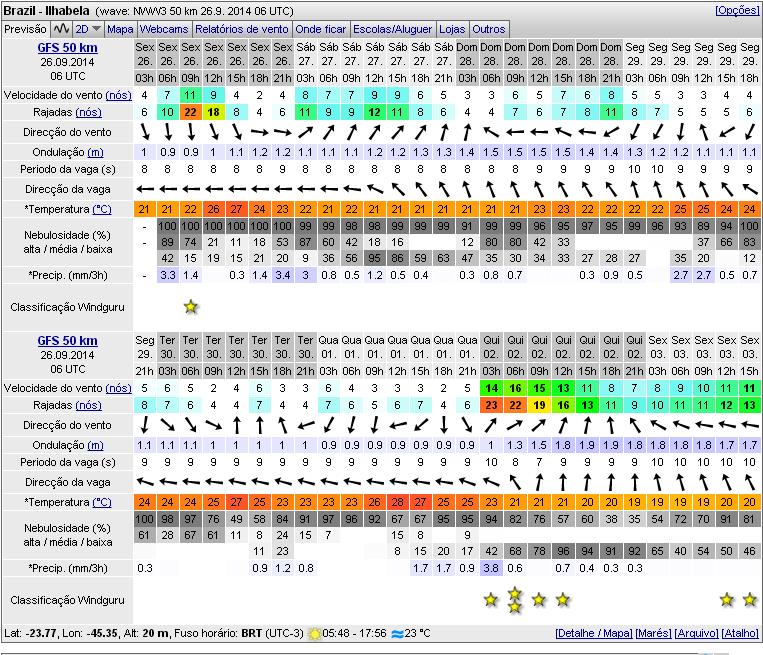This screenshot has width=763, height=655.
Task: Click the m unit link in top Ondulação row
Action: point(95,152)
